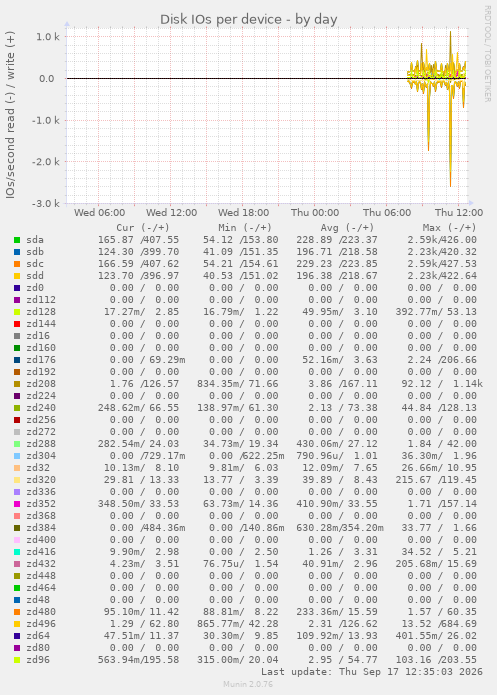Click the sdc orange legend swatch
This screenshot has width=497, height=695.
[17, 264]
